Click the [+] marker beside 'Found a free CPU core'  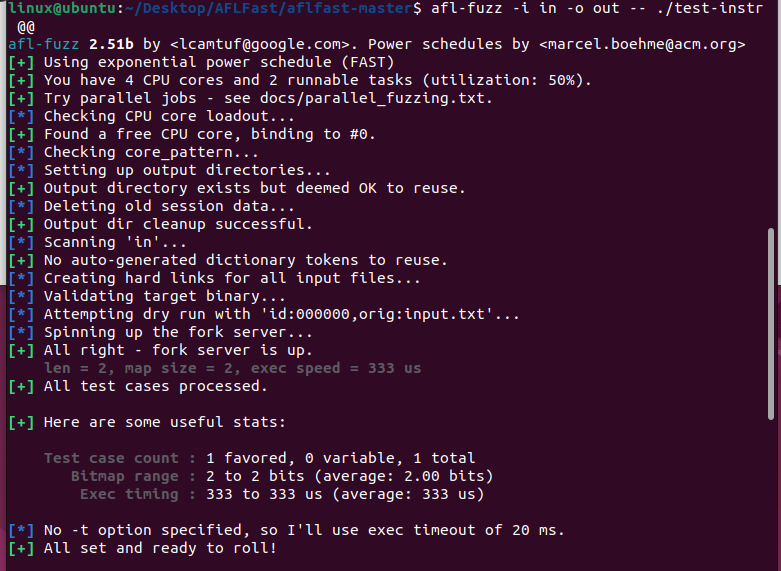[21, 135]
